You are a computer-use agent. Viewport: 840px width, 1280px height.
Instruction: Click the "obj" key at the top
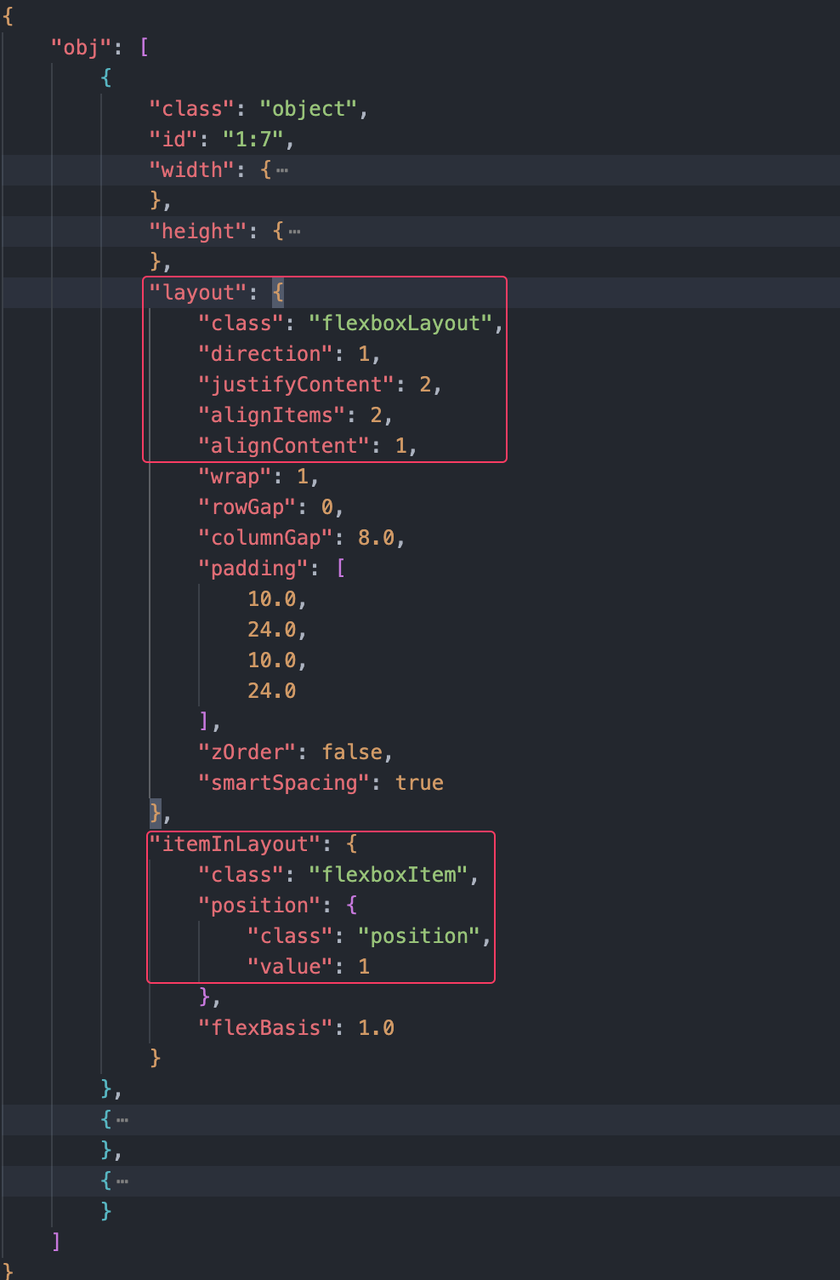click(76, 48)
